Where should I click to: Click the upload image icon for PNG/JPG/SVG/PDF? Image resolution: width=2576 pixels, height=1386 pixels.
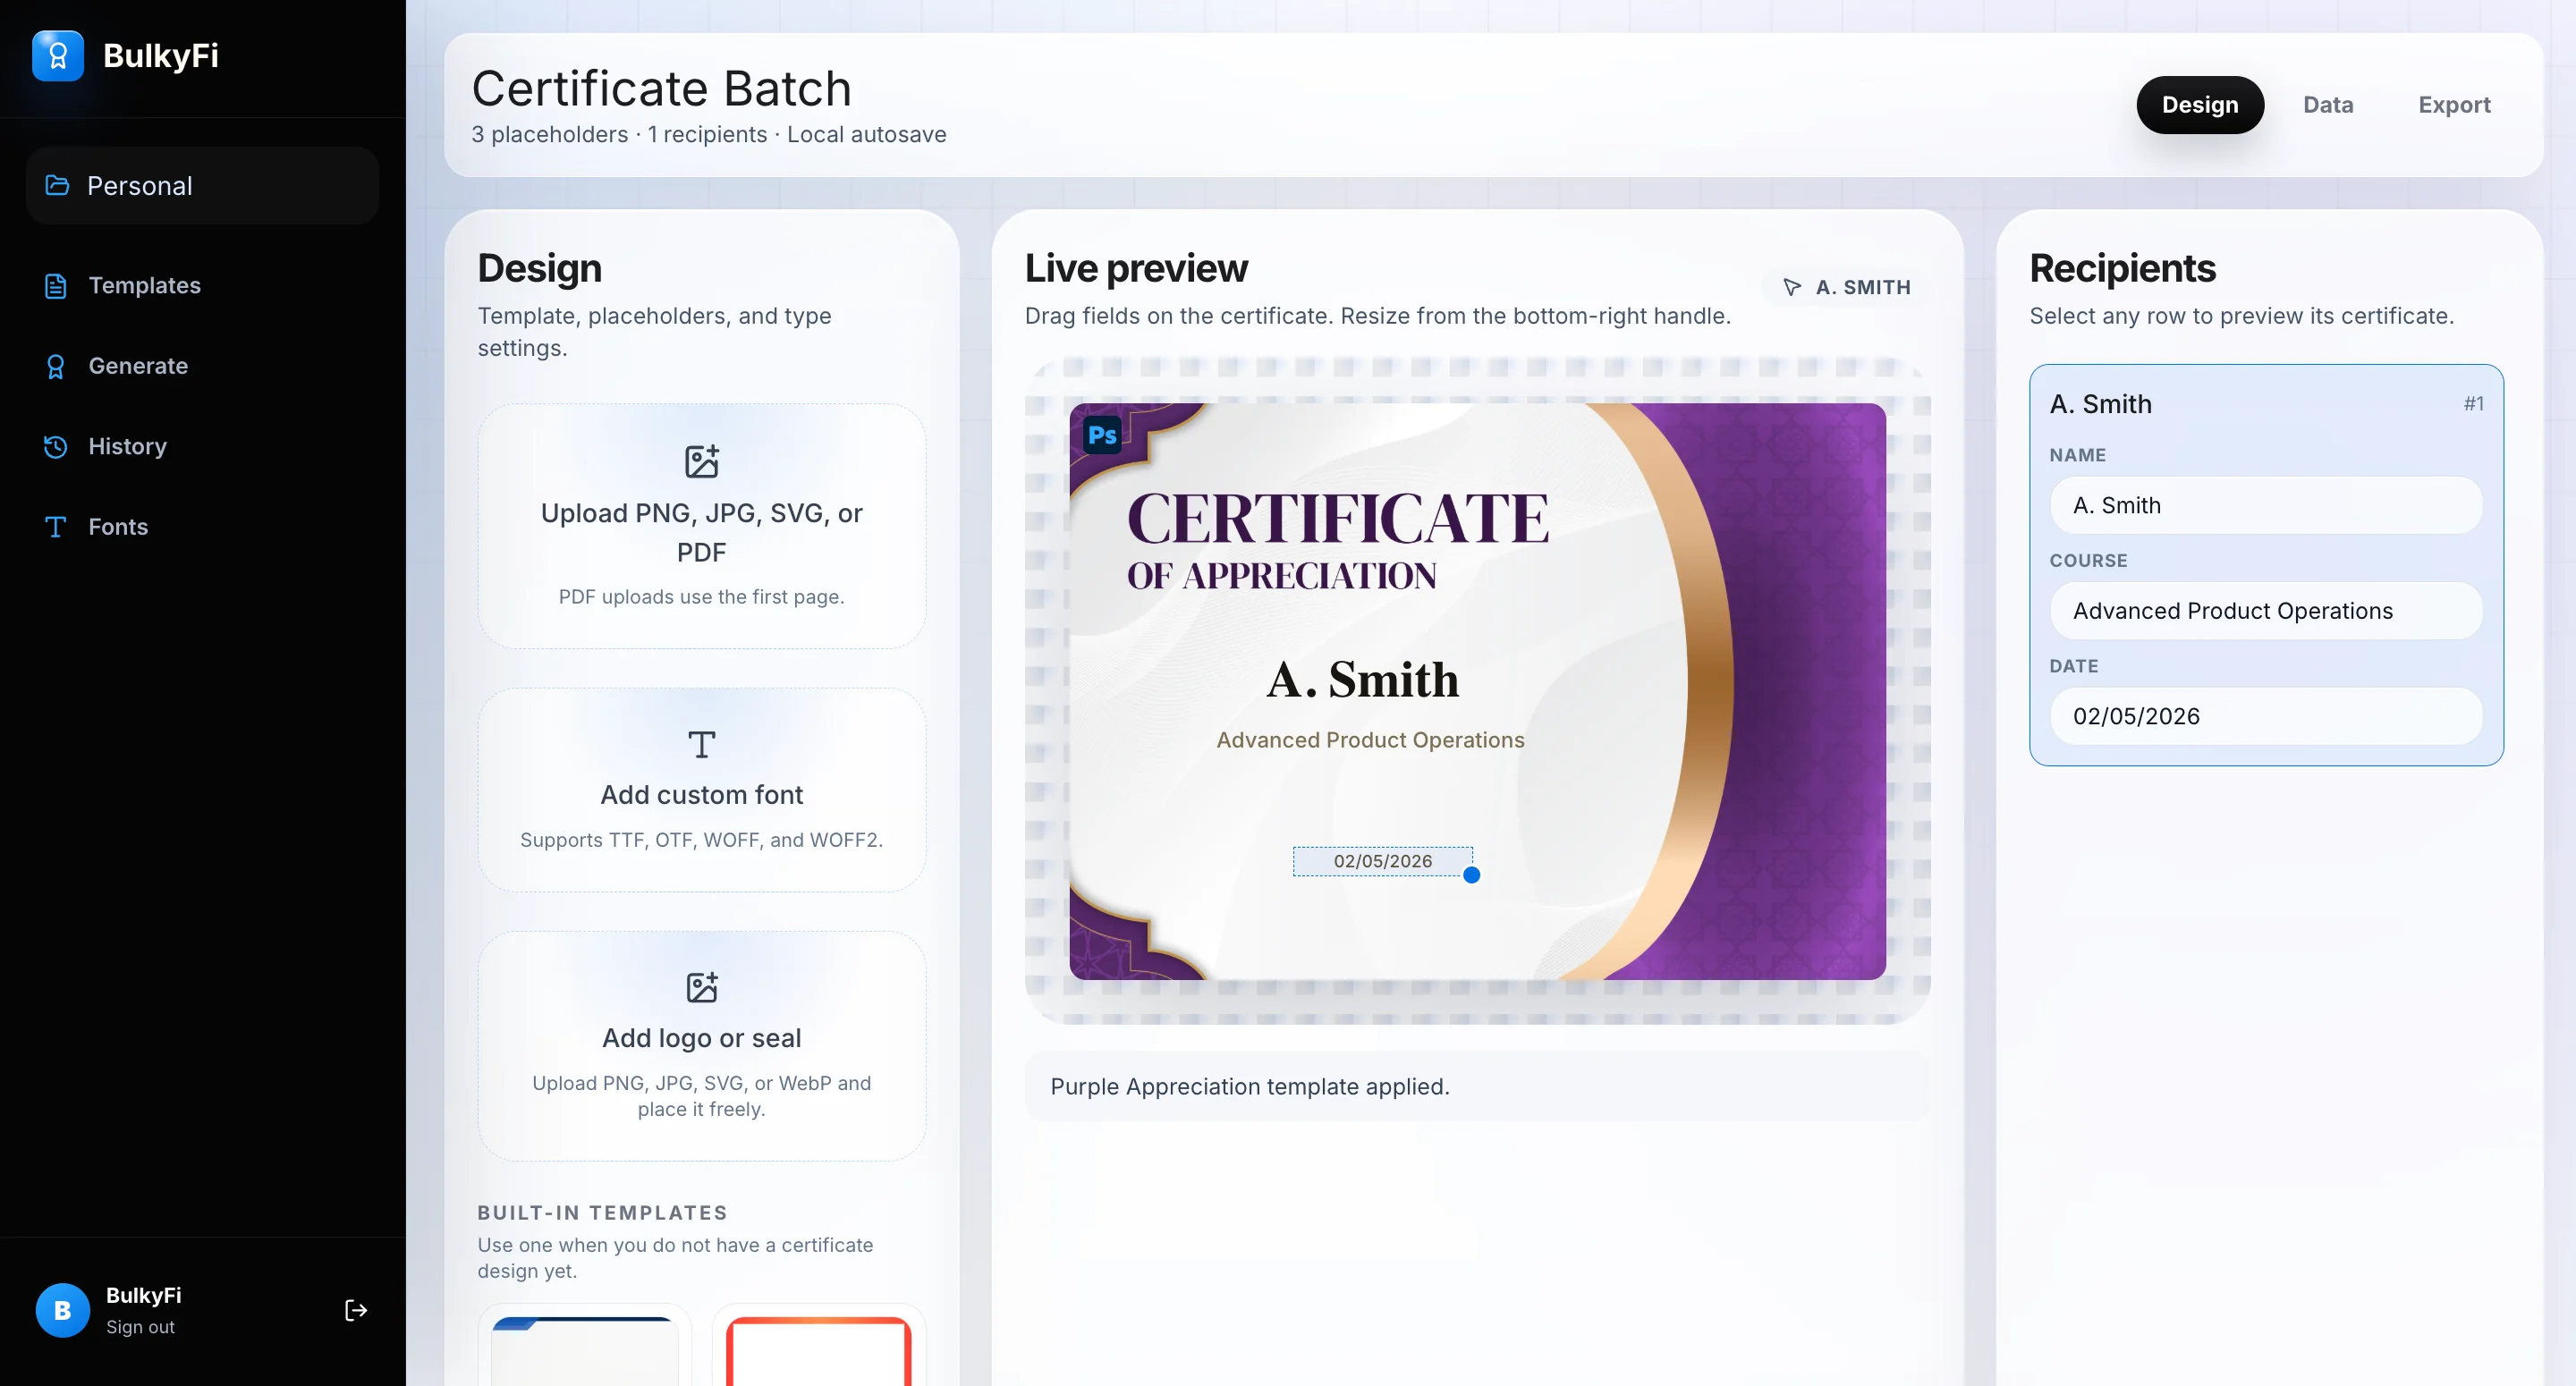(702, 461)
